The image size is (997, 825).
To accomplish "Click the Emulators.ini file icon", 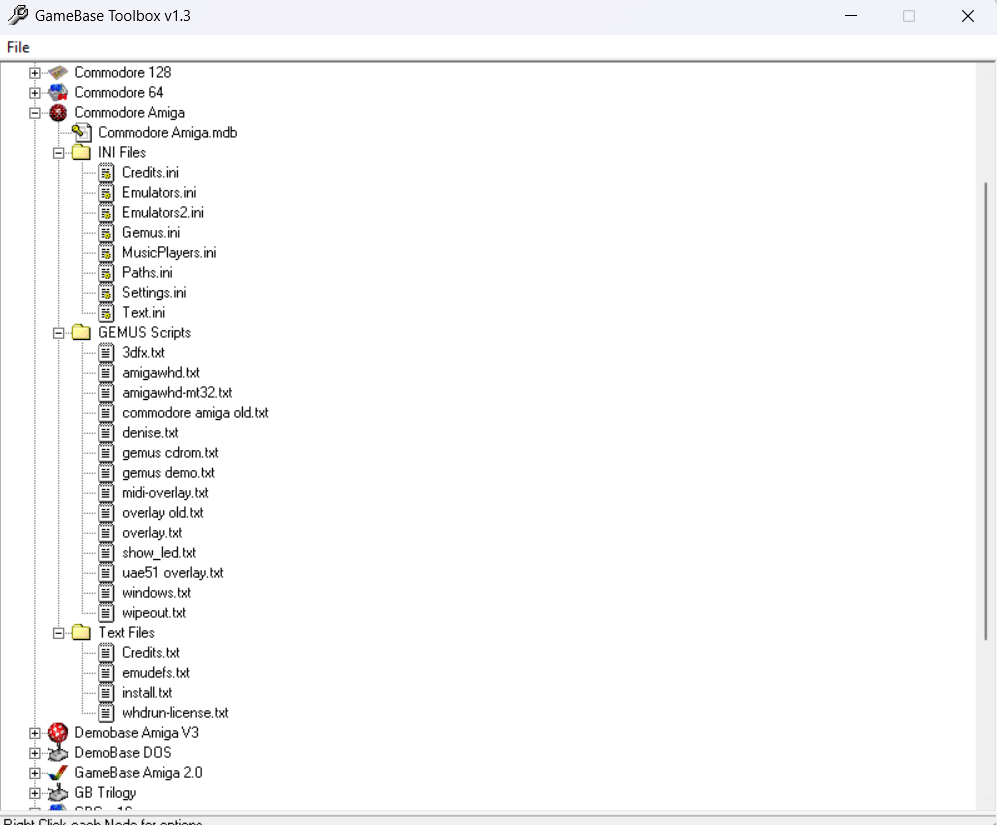I will (x=106, y=193).
